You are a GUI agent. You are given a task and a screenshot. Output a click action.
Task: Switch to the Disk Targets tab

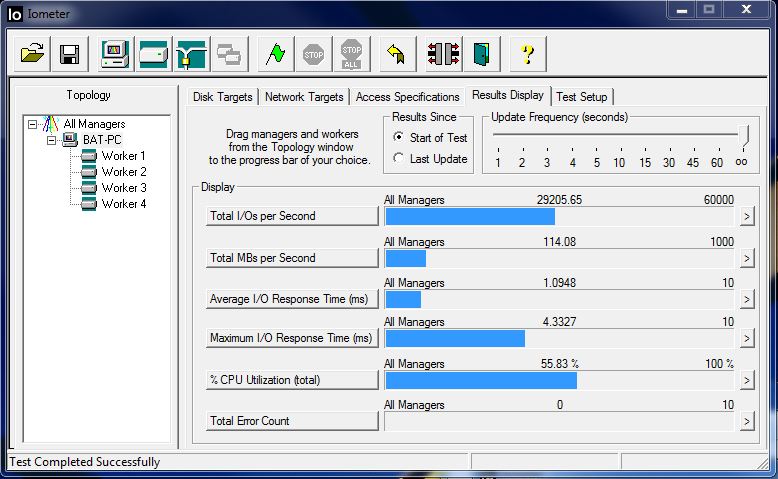(222, 97)
